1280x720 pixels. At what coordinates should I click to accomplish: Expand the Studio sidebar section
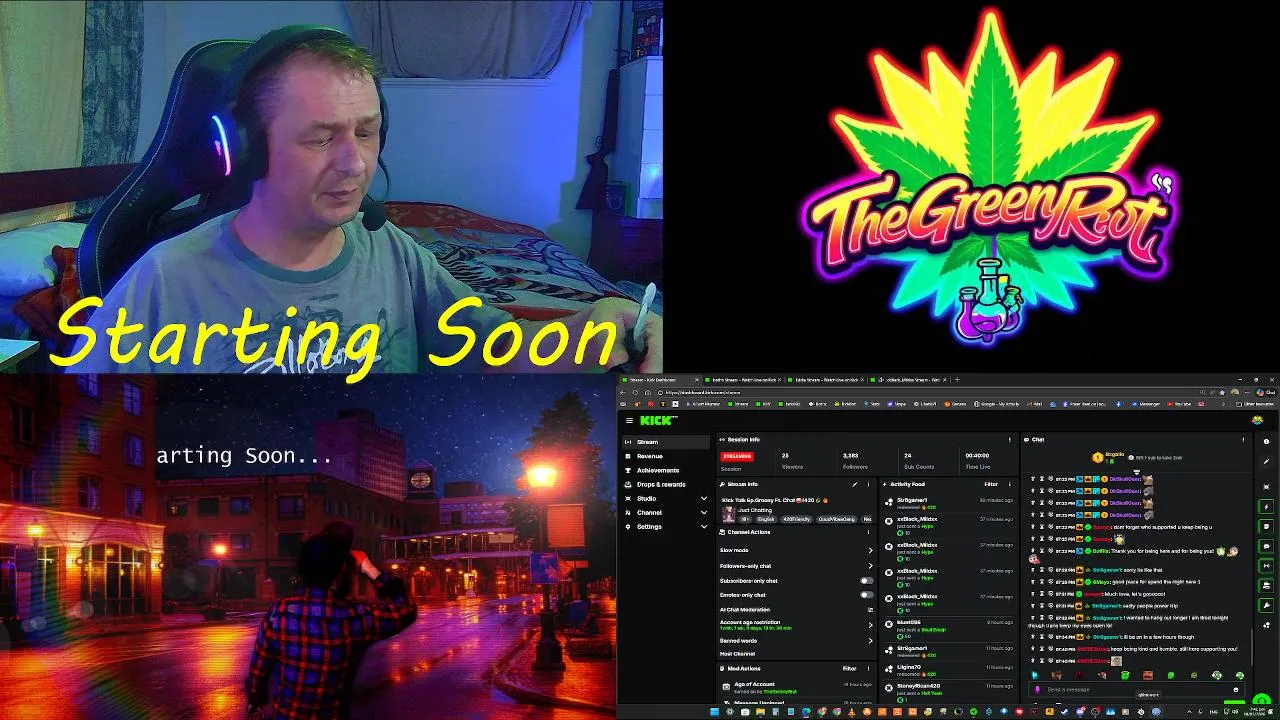click(x=704, y=498)
